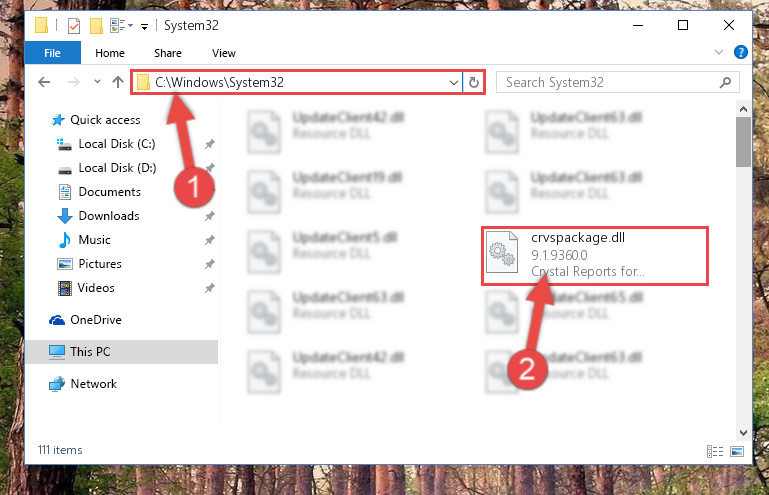The height and width of the screenshot is (495, 769).
Task: Toggle pin next to Music
Action: click(209, 240)
